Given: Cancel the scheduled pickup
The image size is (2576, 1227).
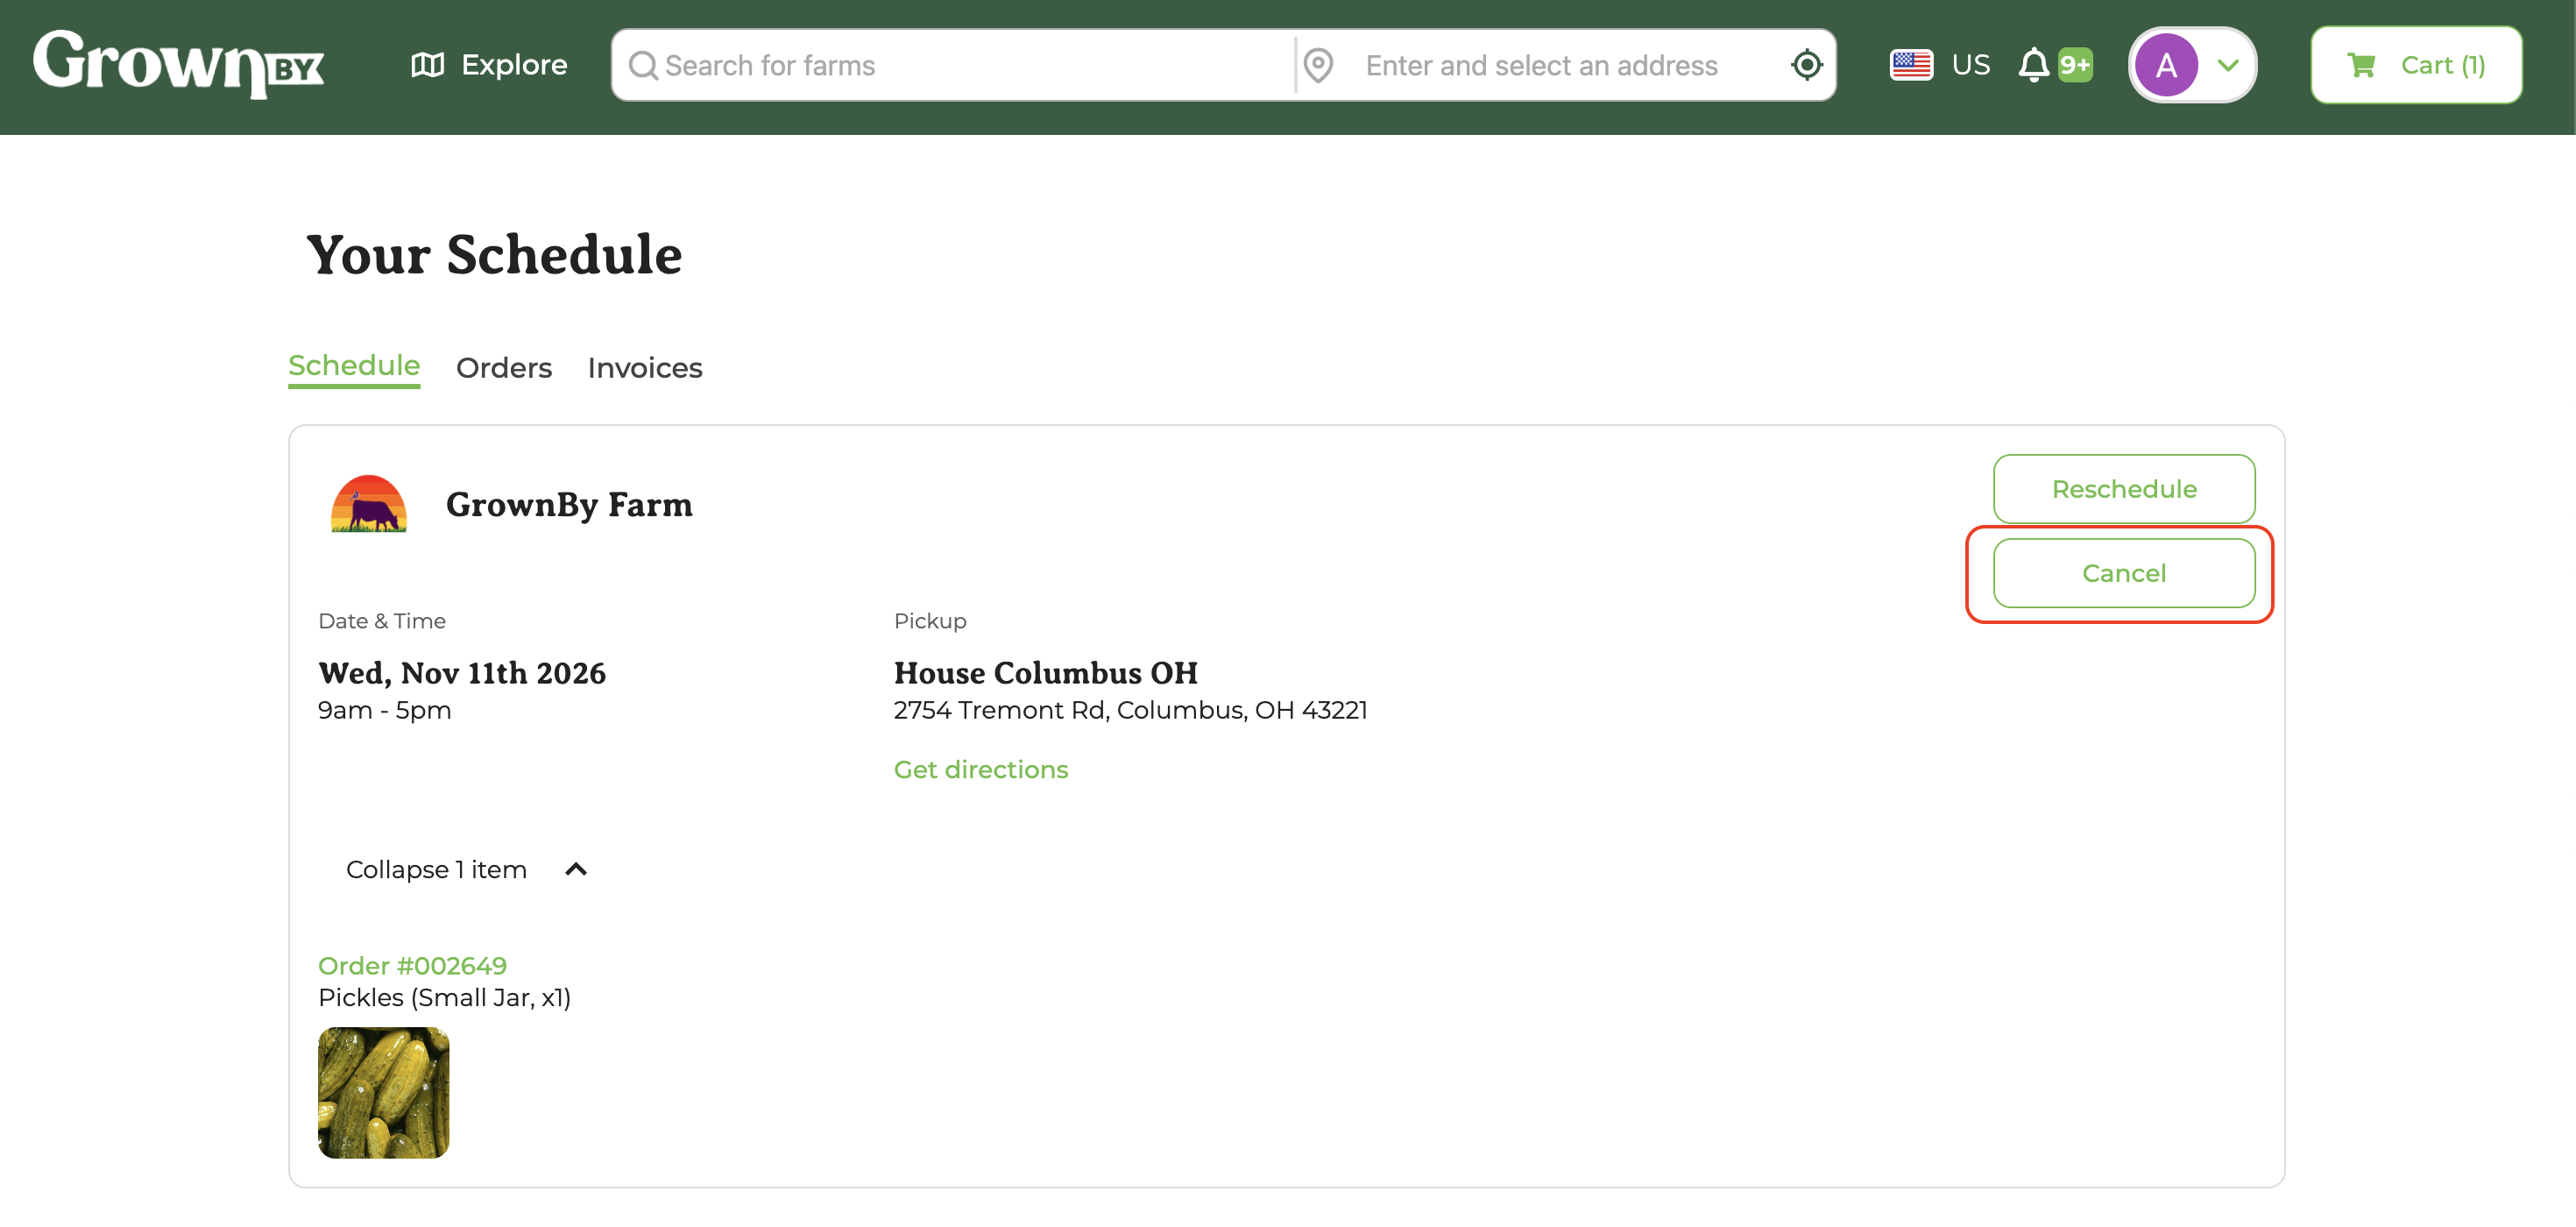Looking at the screenshot, I should [2123, 573].
